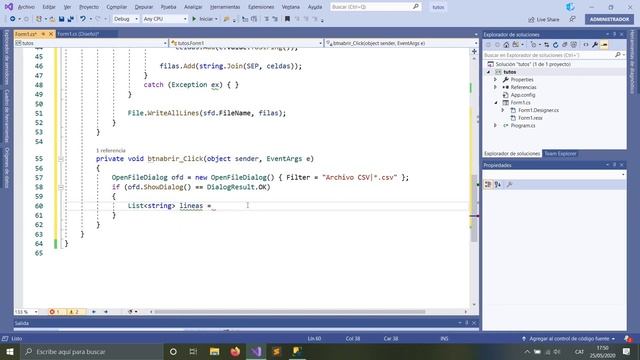Collapse the tutos project node
This screenshot has width=640, height=360.
point(489,72)
